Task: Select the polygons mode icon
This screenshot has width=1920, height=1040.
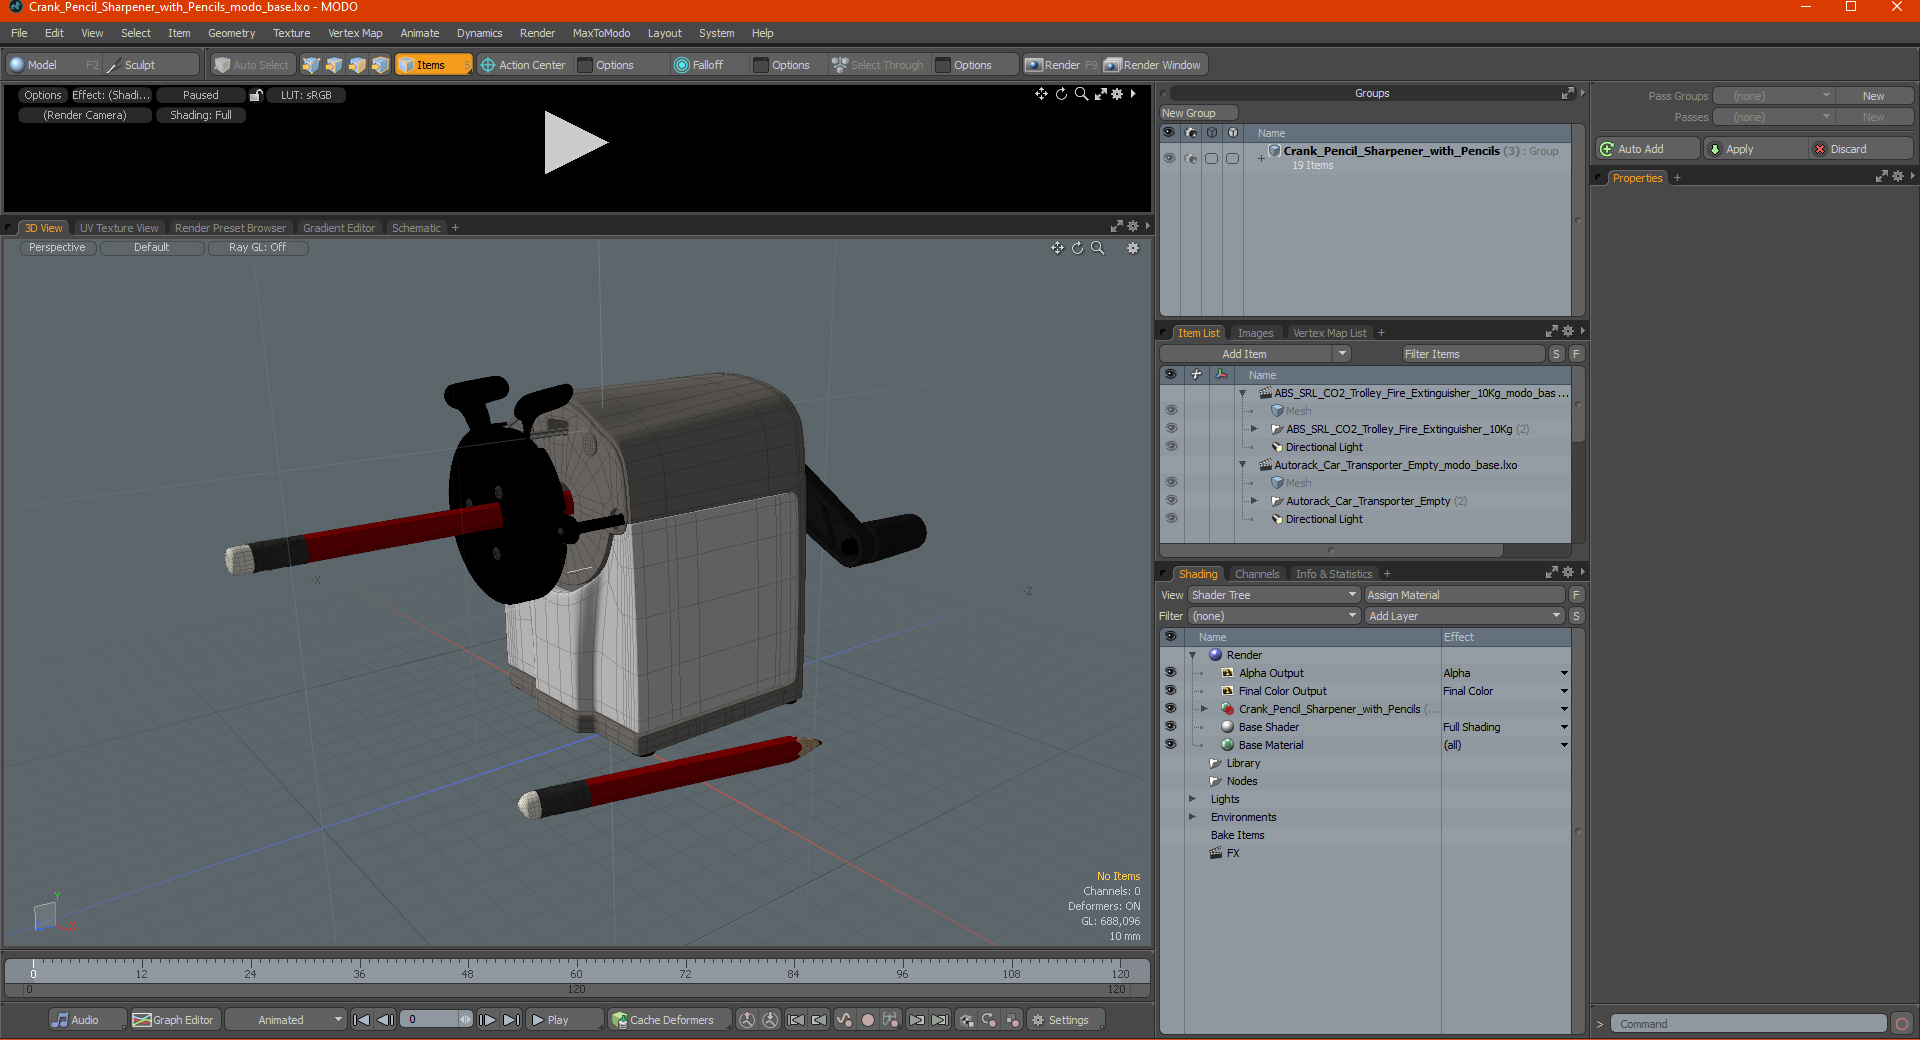Action: click(x=357, y=65)
